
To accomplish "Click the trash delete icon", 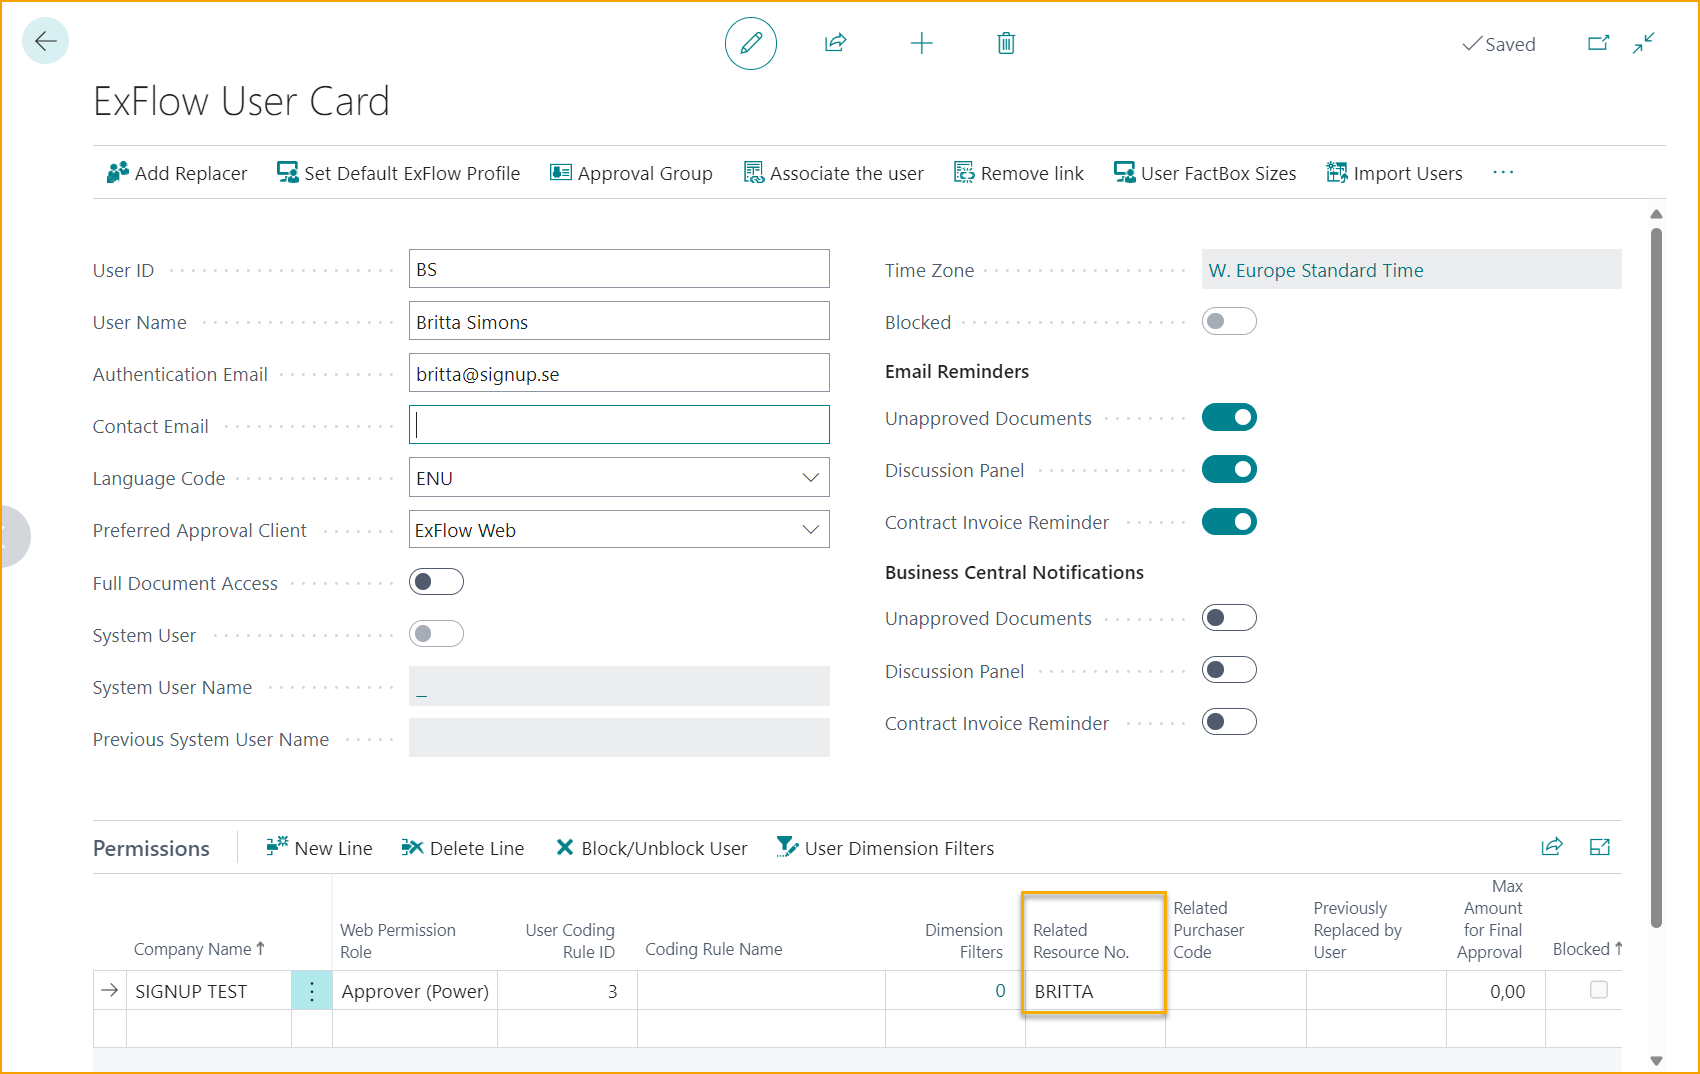I will [1006, 43].
